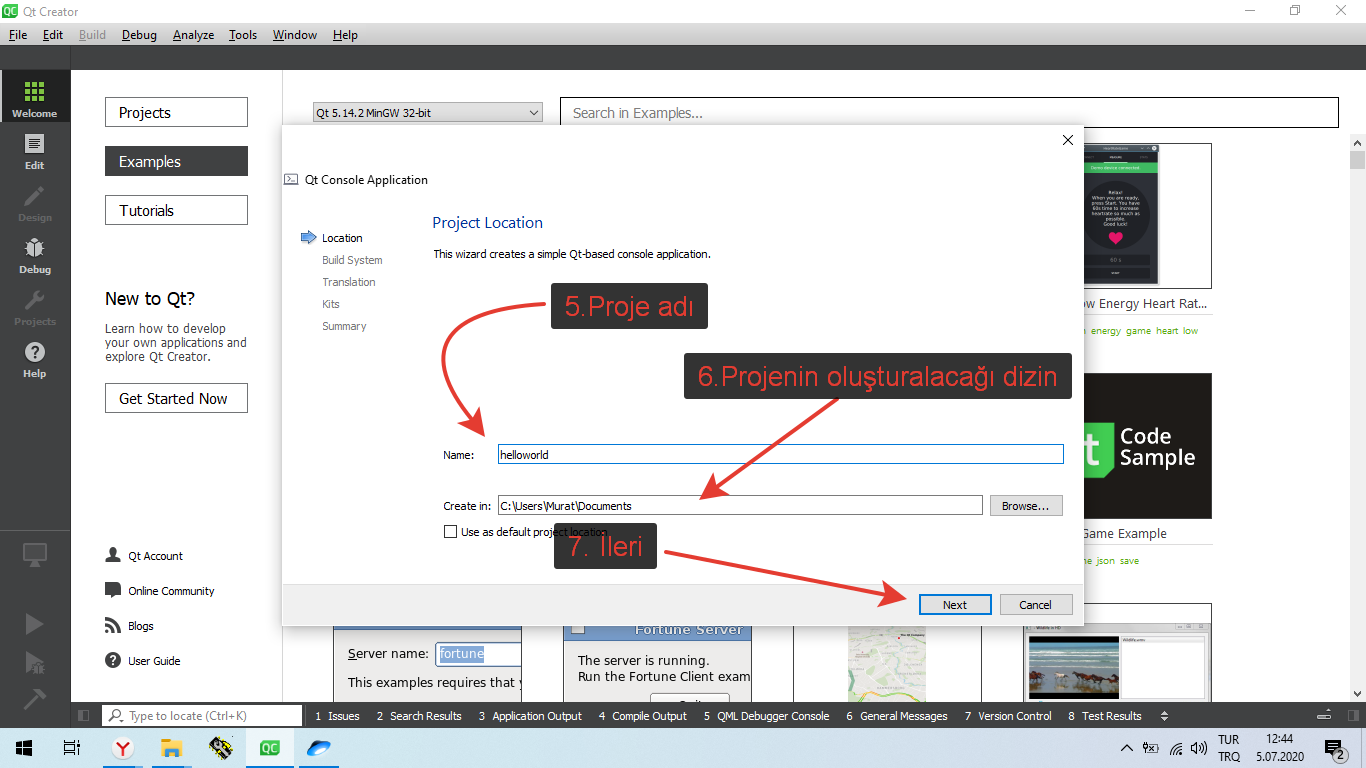Screen dimensions: 1366x768
Task: Click the Build hammer icon
Action: coord(35,698)
